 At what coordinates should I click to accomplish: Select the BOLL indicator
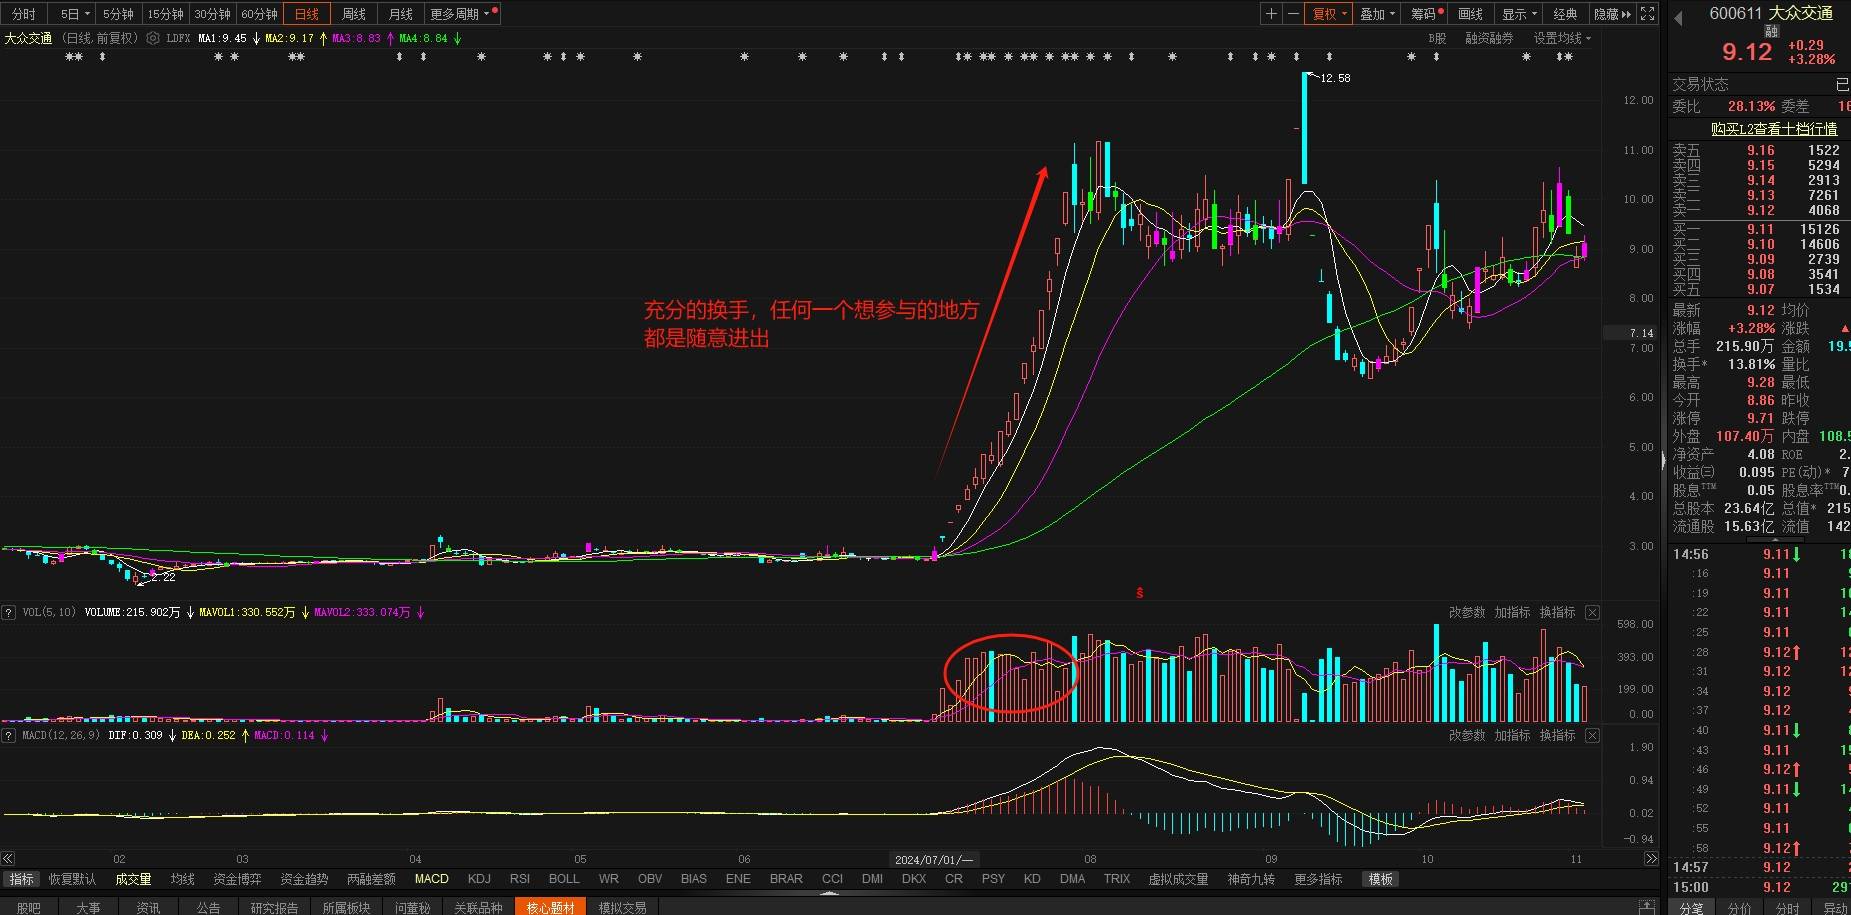[564, 879]
